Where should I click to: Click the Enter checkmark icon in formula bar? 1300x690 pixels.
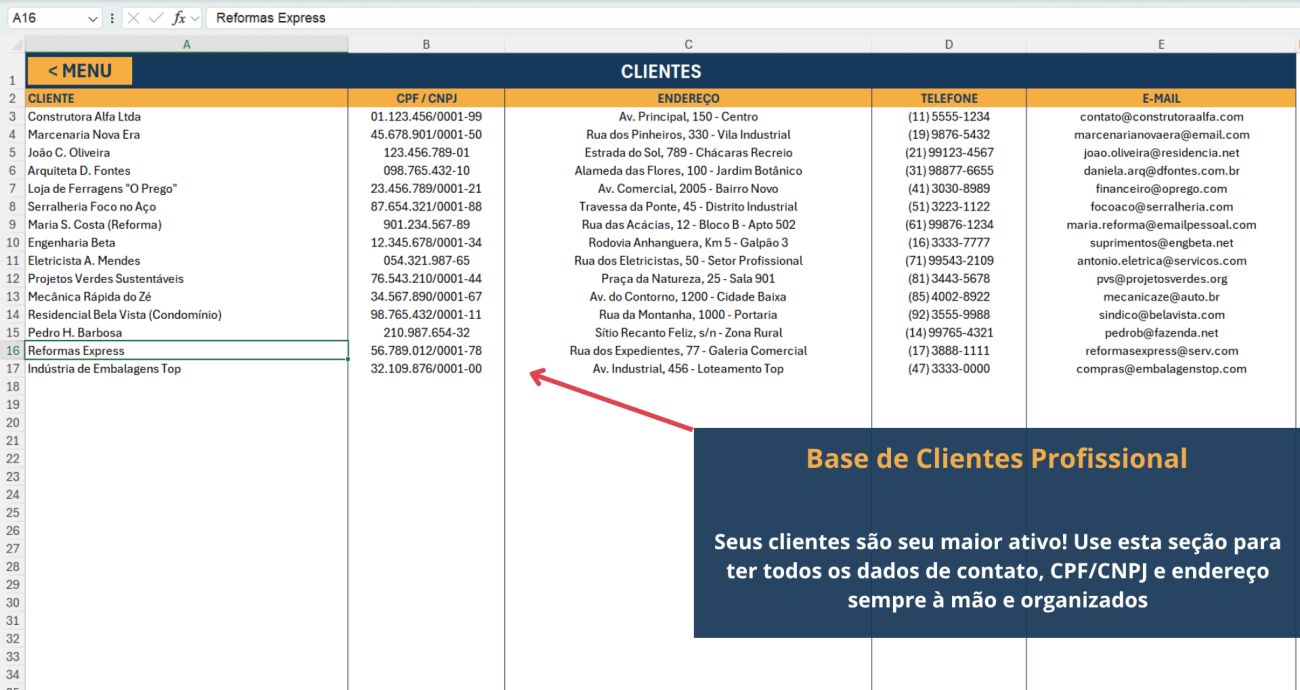coord(155,17)
